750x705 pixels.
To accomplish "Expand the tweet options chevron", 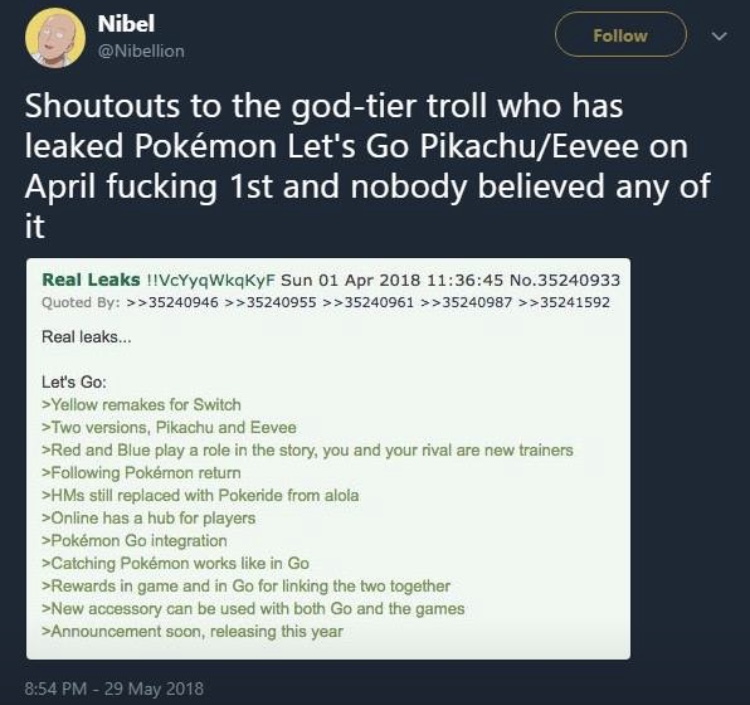I will (719, 36).
